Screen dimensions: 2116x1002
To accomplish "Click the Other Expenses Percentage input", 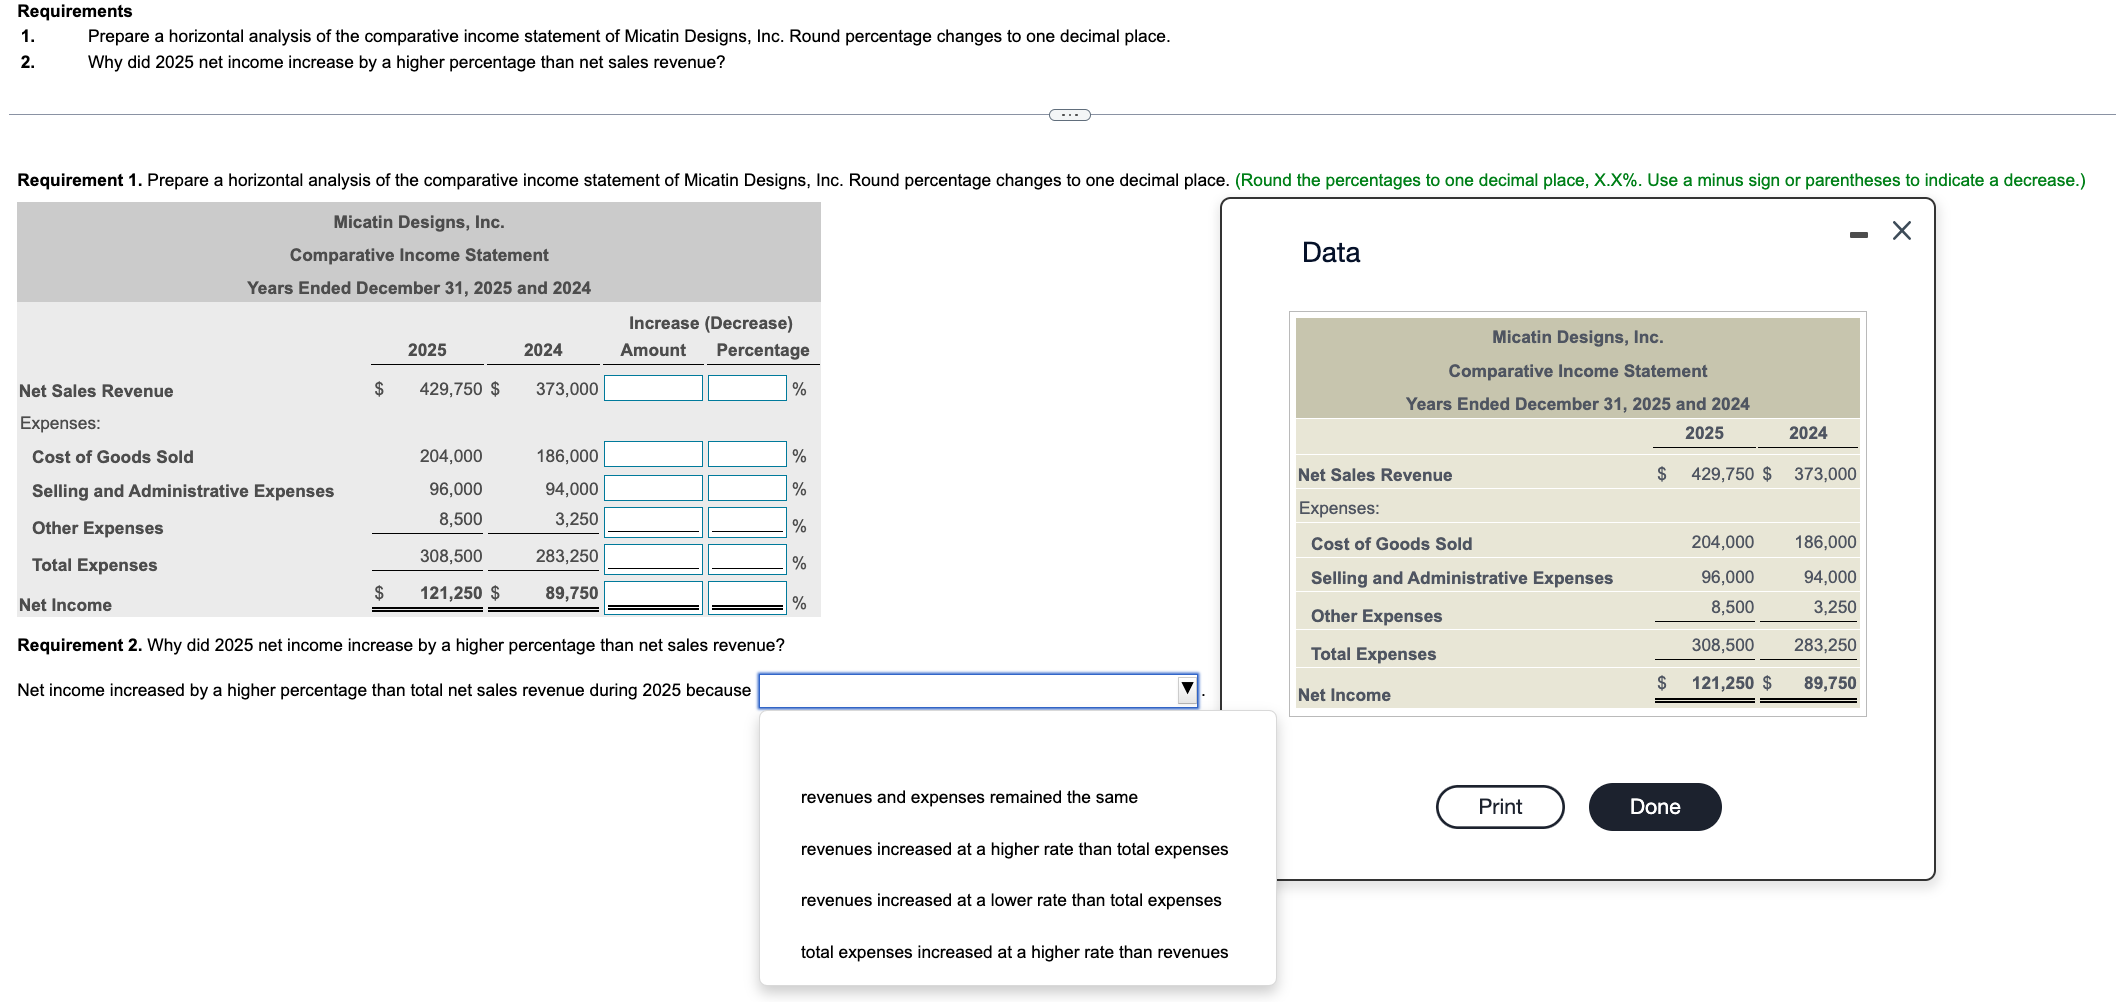I will pyautogui.click(x=746, y=521).
